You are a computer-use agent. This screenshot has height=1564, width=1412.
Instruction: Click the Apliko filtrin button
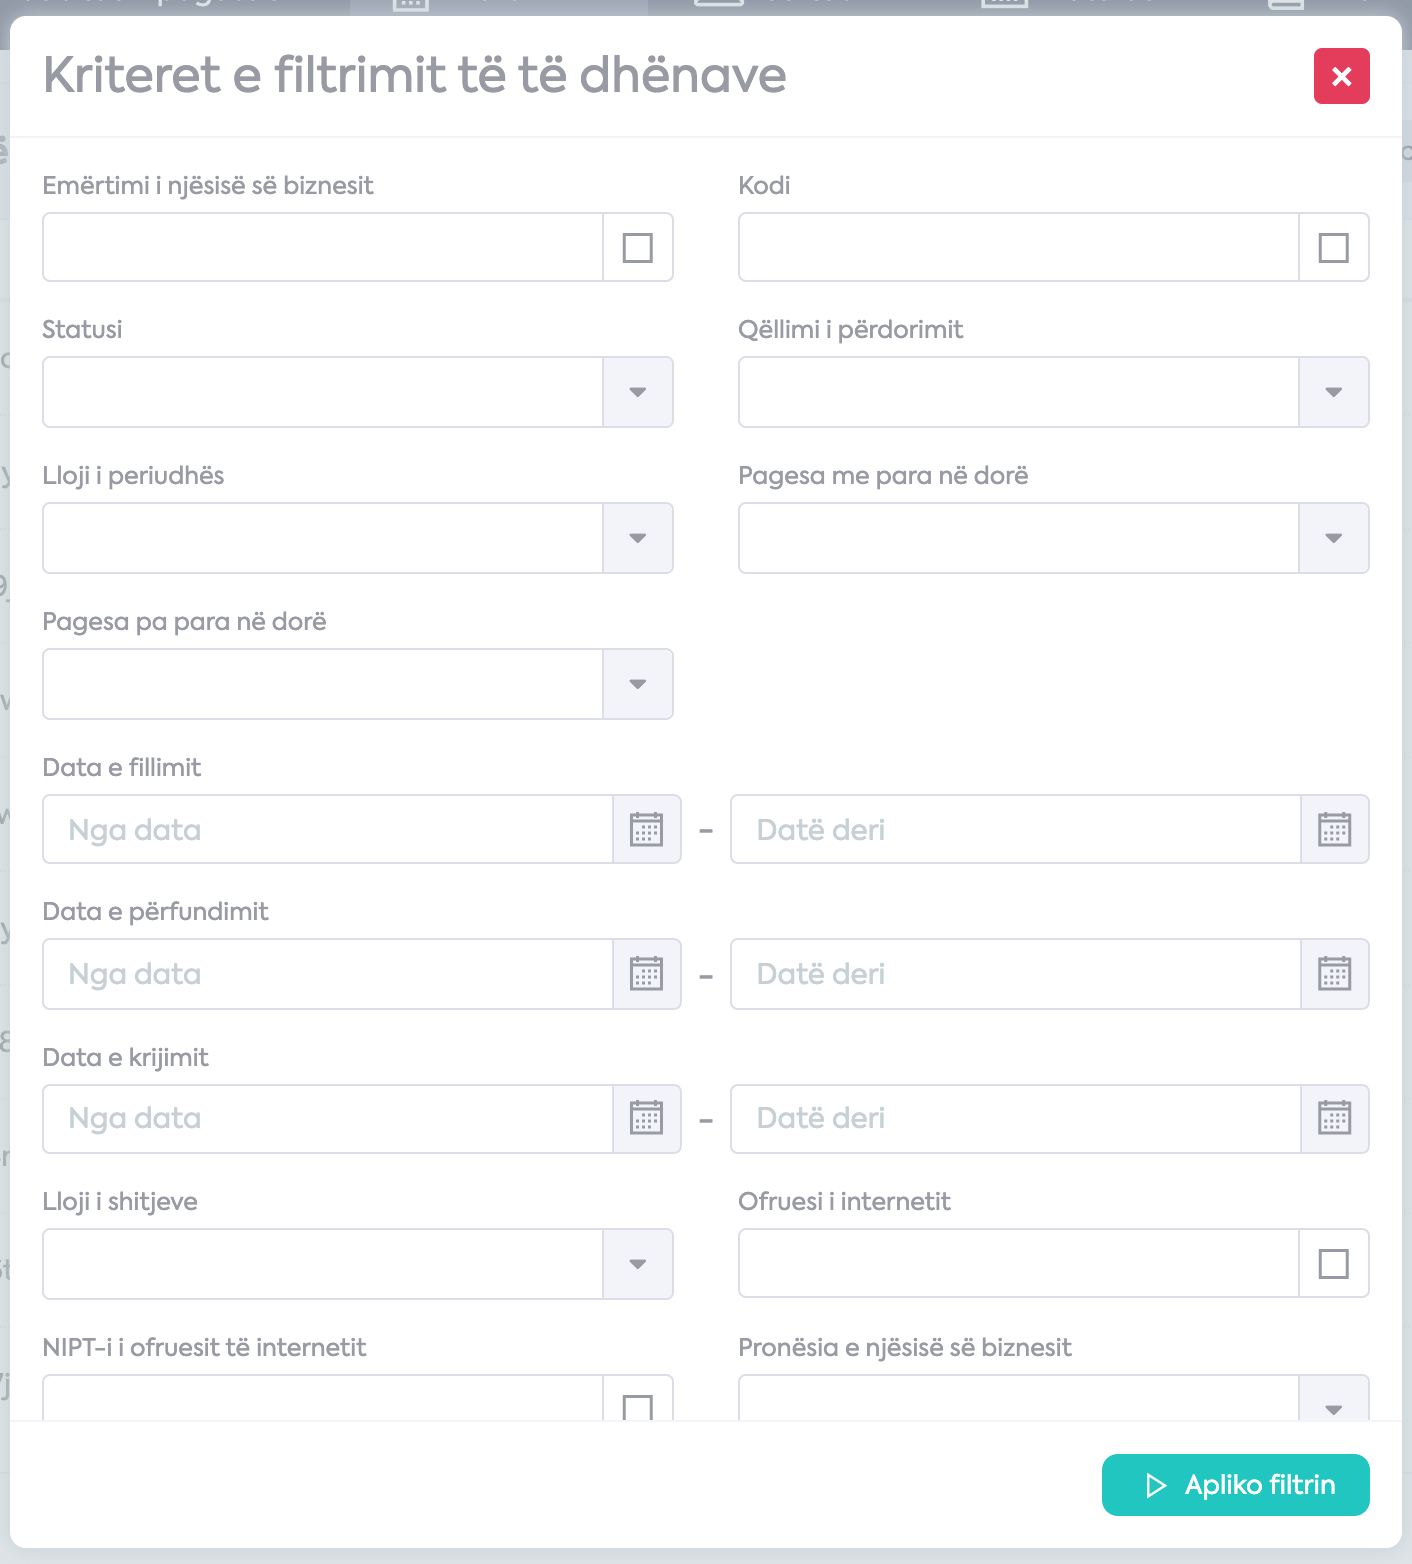(x=1236, y=1485)
